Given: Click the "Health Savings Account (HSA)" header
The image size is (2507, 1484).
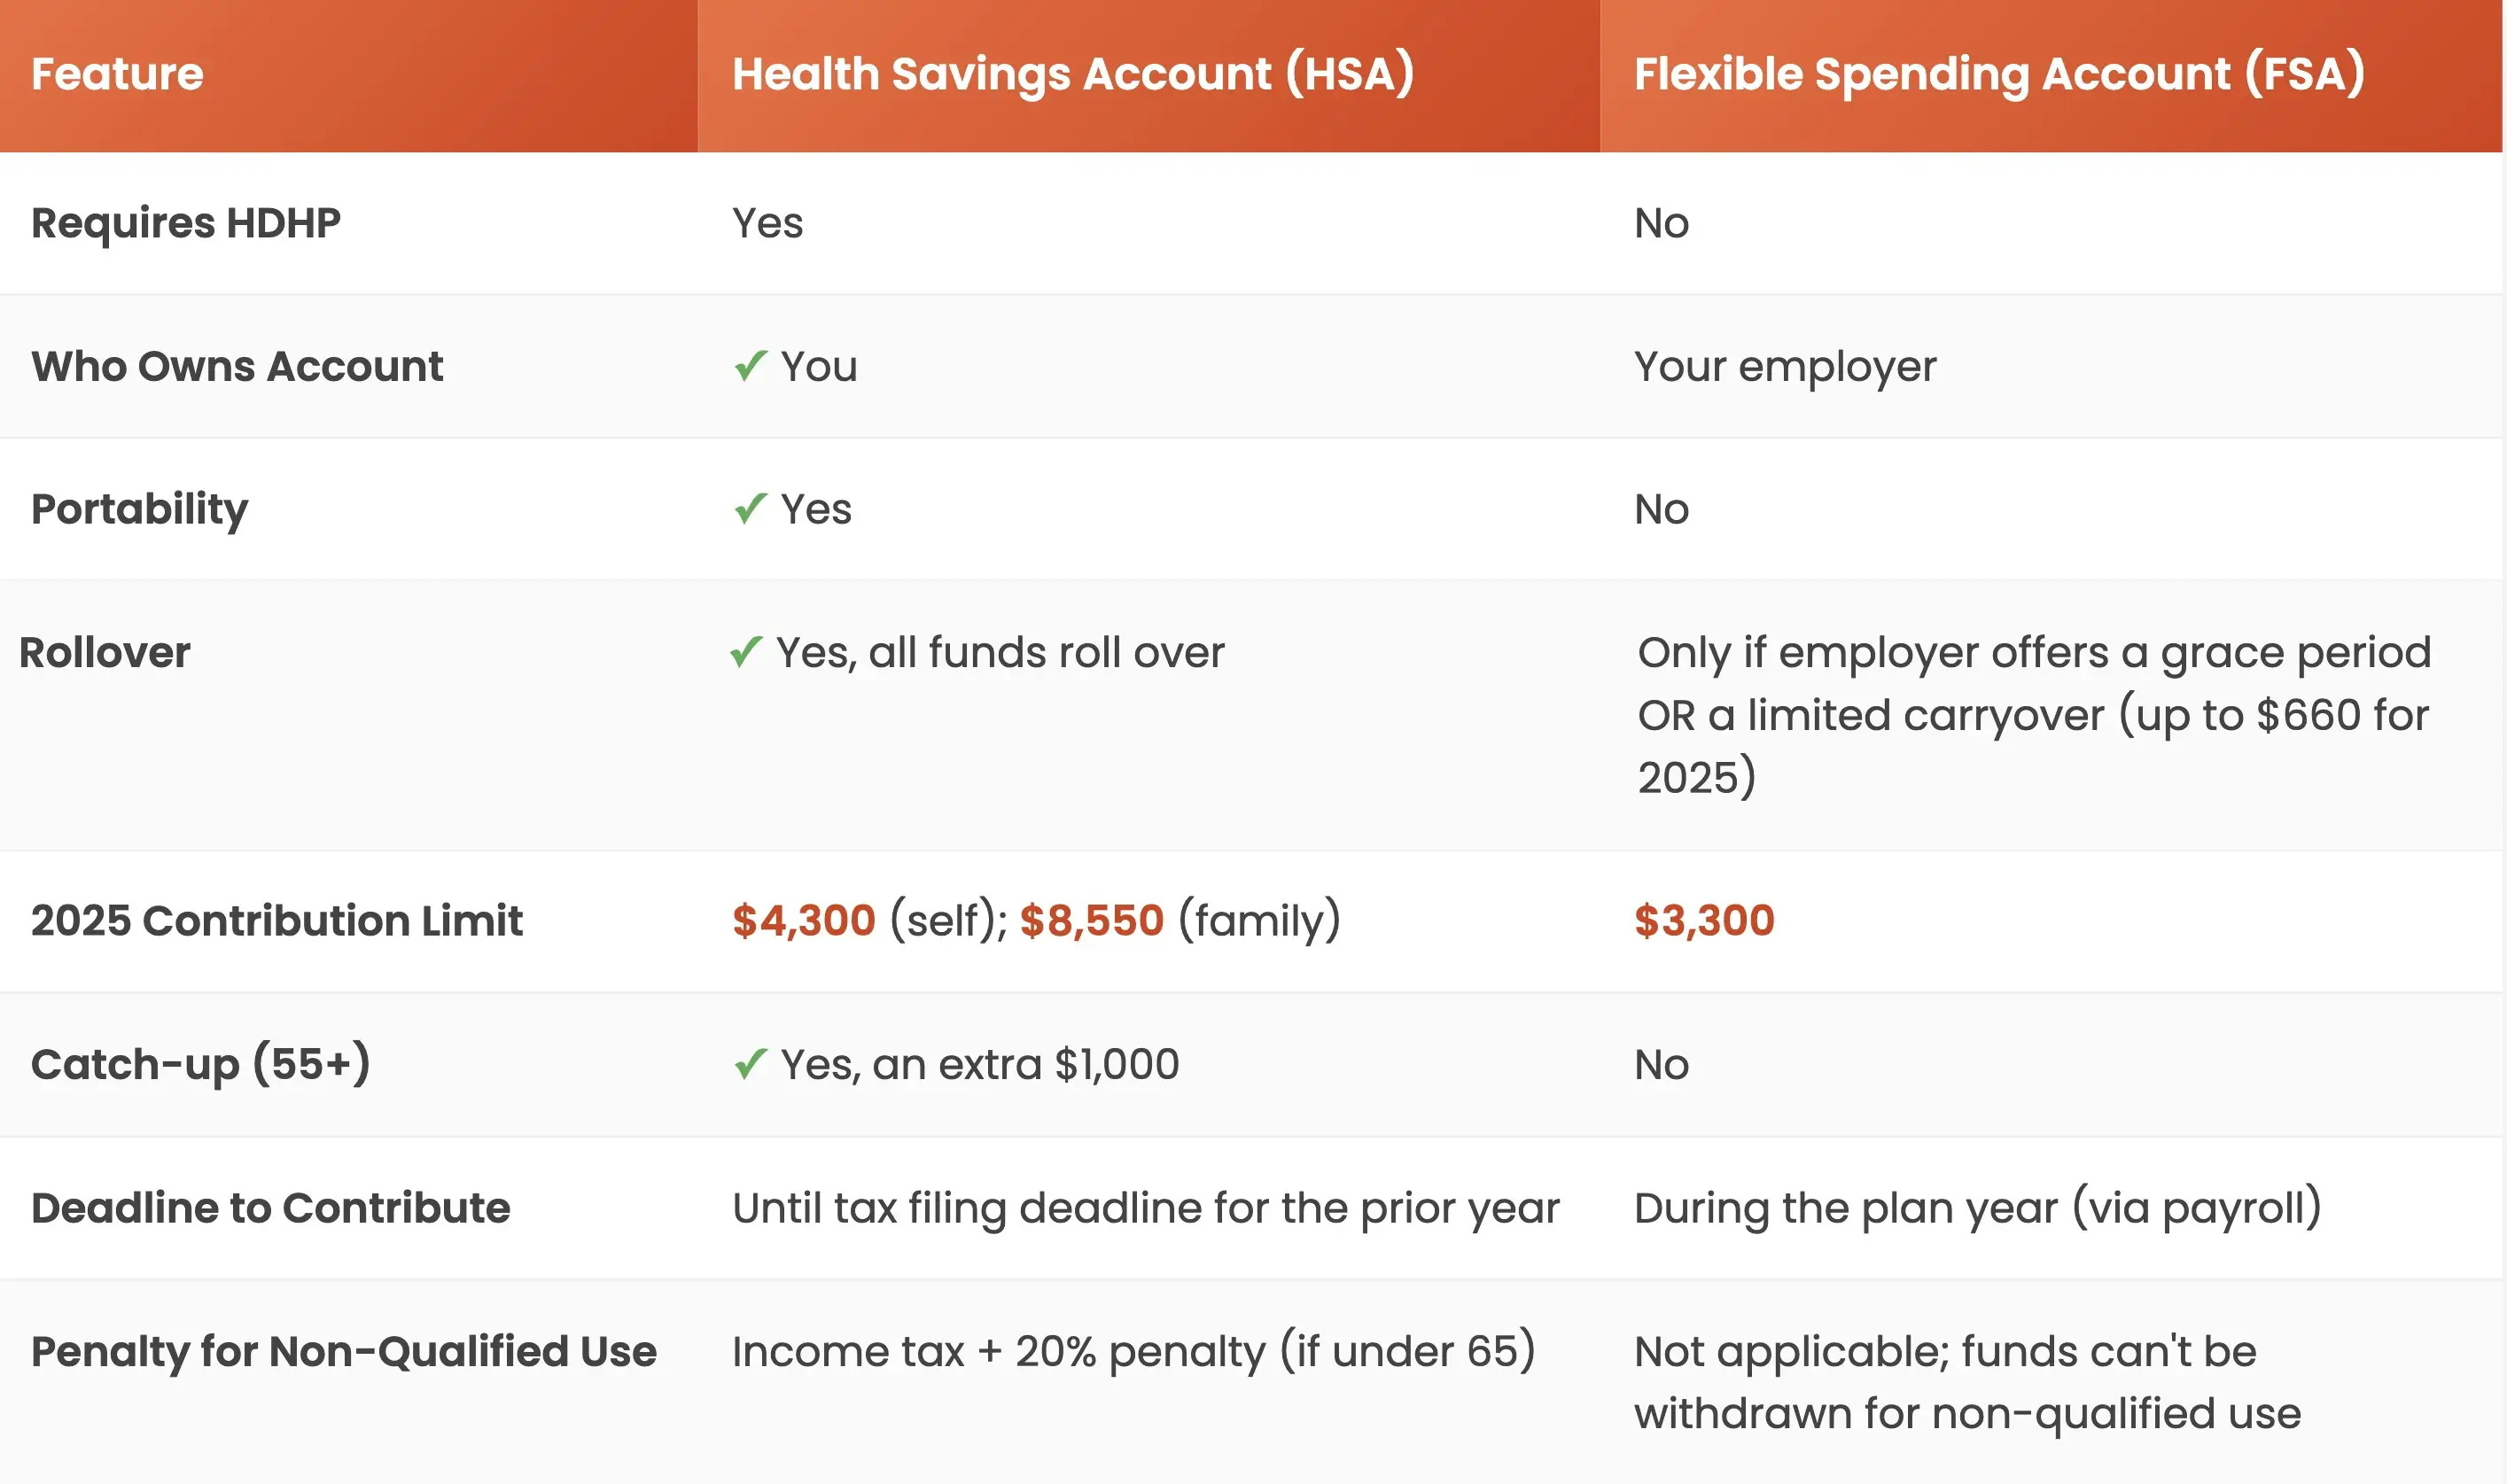Looking at the screenshot, I should pyautogui.click(x=1072, y=74).
